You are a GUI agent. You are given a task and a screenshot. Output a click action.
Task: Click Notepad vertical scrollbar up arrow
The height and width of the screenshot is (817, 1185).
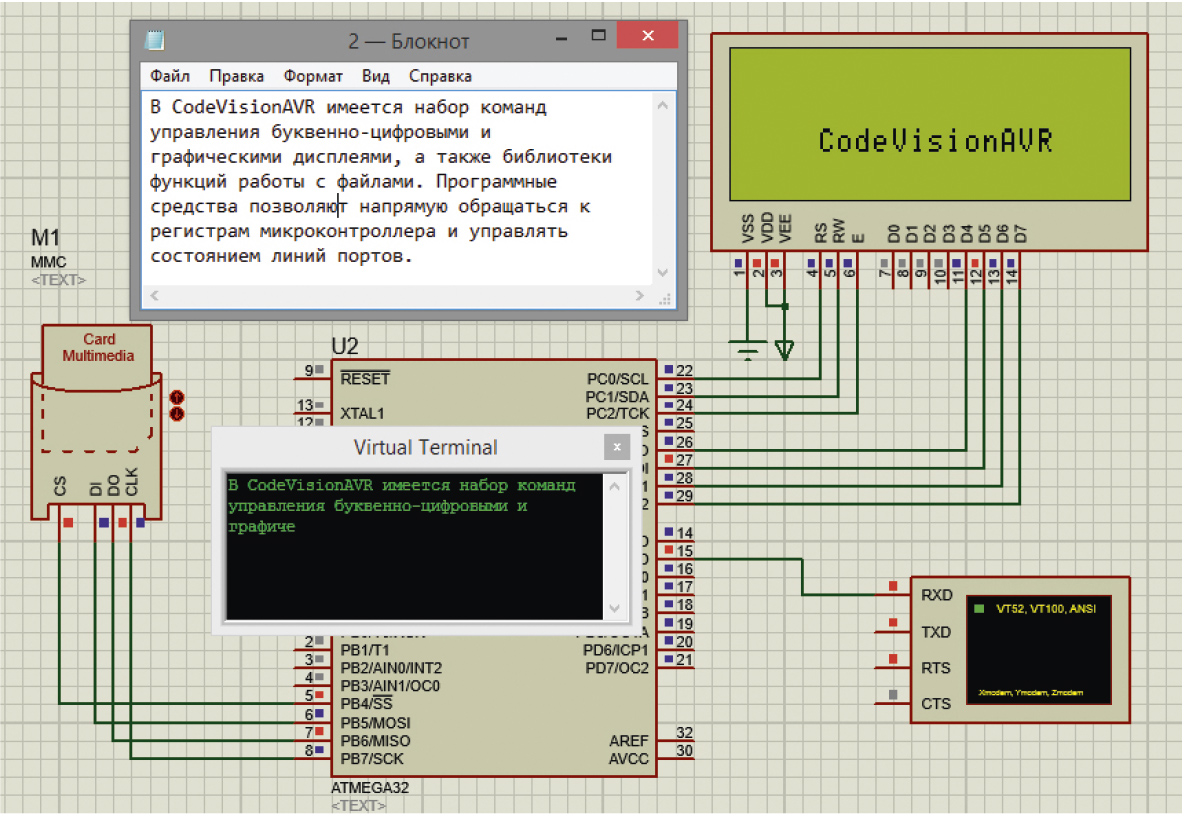pyautogui.click(x=662, y=106)
